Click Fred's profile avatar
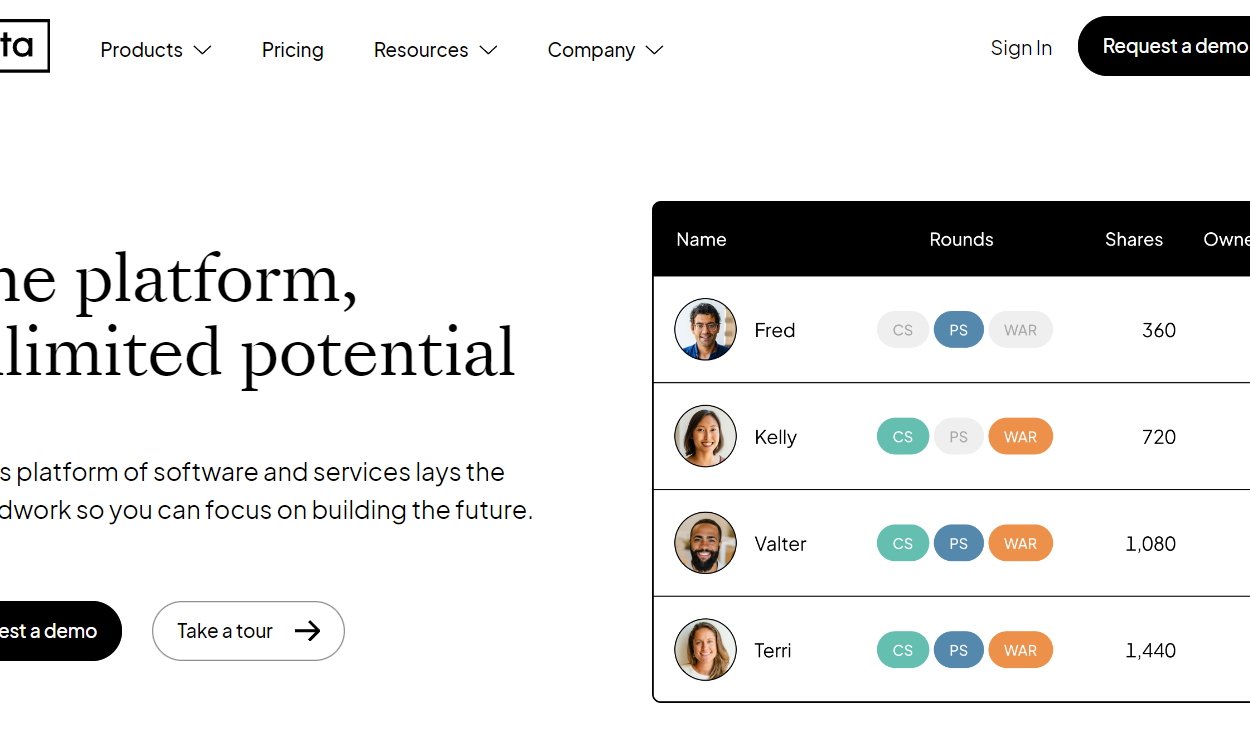The width and height of the screenshot is (1250, 730). 705,329
